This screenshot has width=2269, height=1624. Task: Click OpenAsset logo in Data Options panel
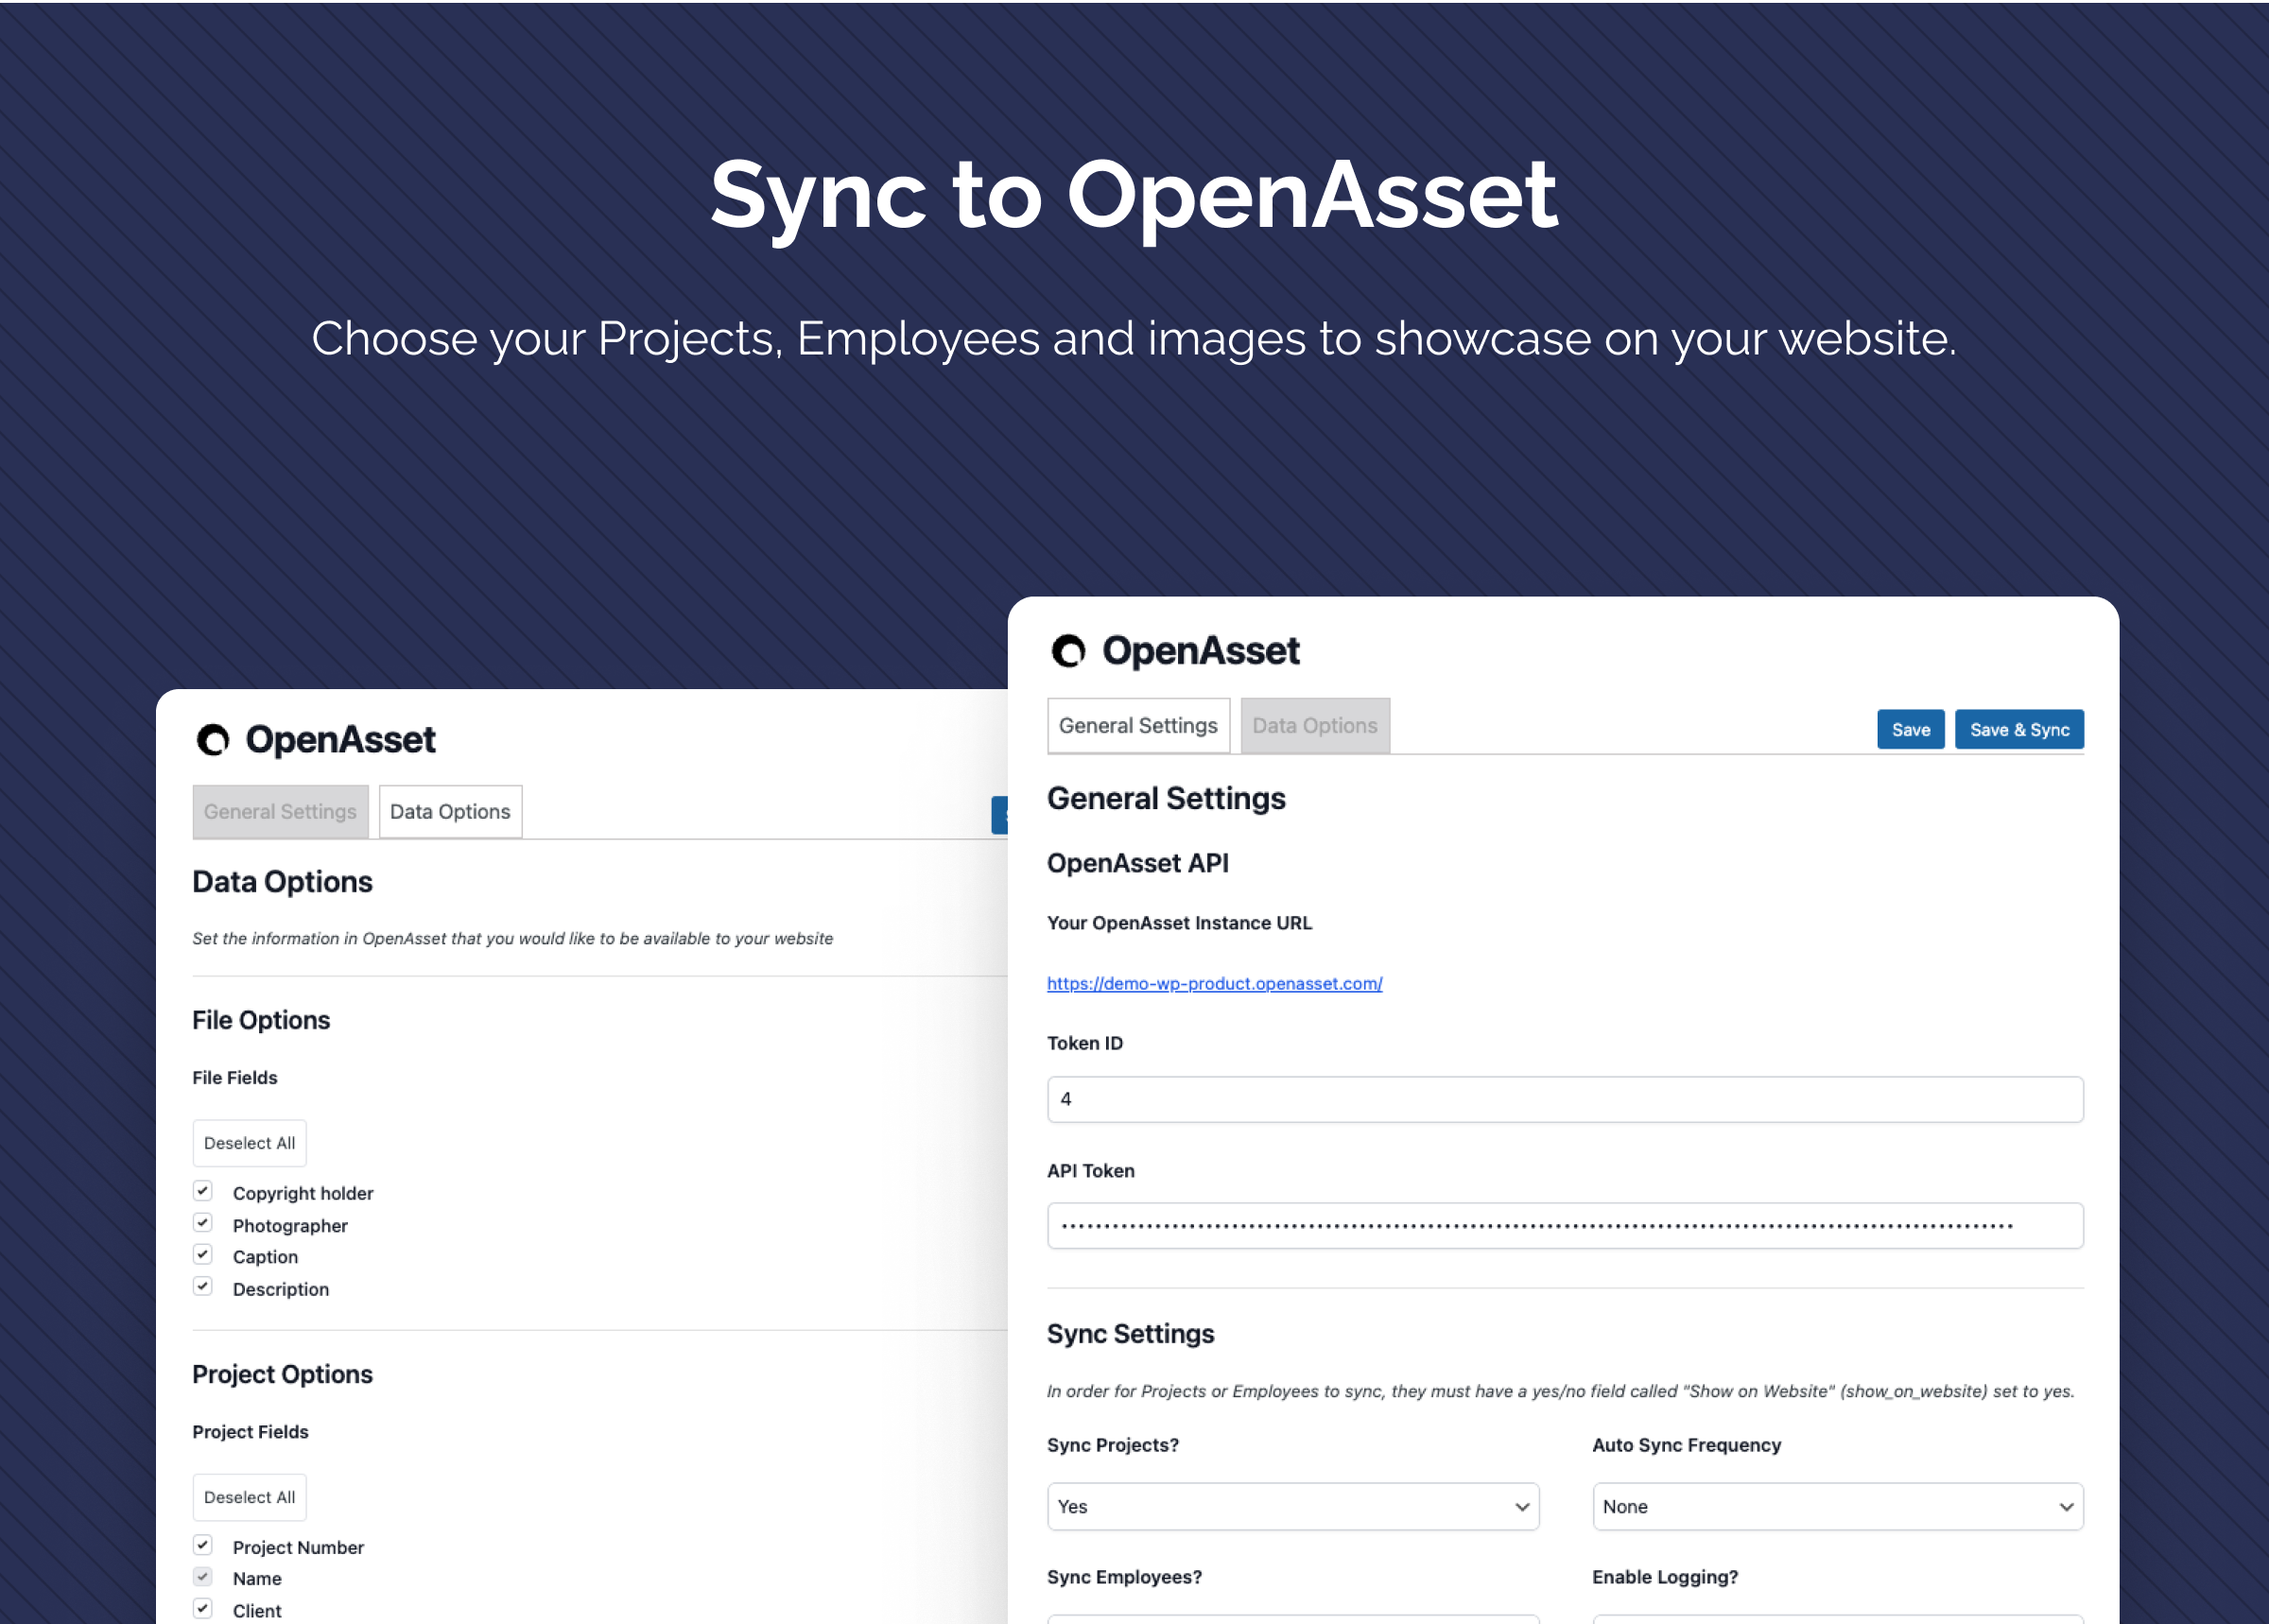[316, 740]
